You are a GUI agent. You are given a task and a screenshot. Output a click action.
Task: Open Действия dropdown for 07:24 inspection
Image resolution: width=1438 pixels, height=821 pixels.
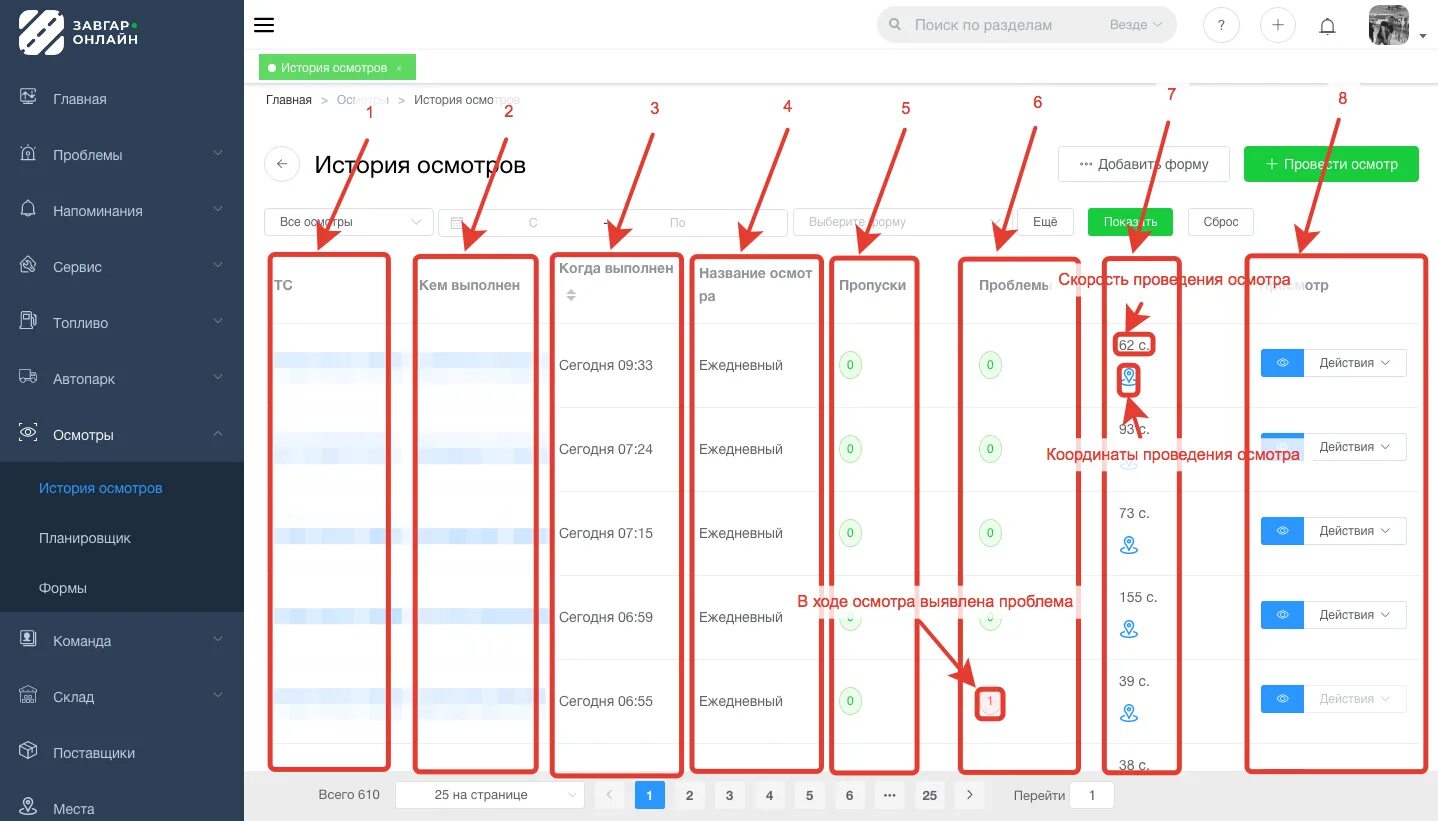[x=1355, y=447]
